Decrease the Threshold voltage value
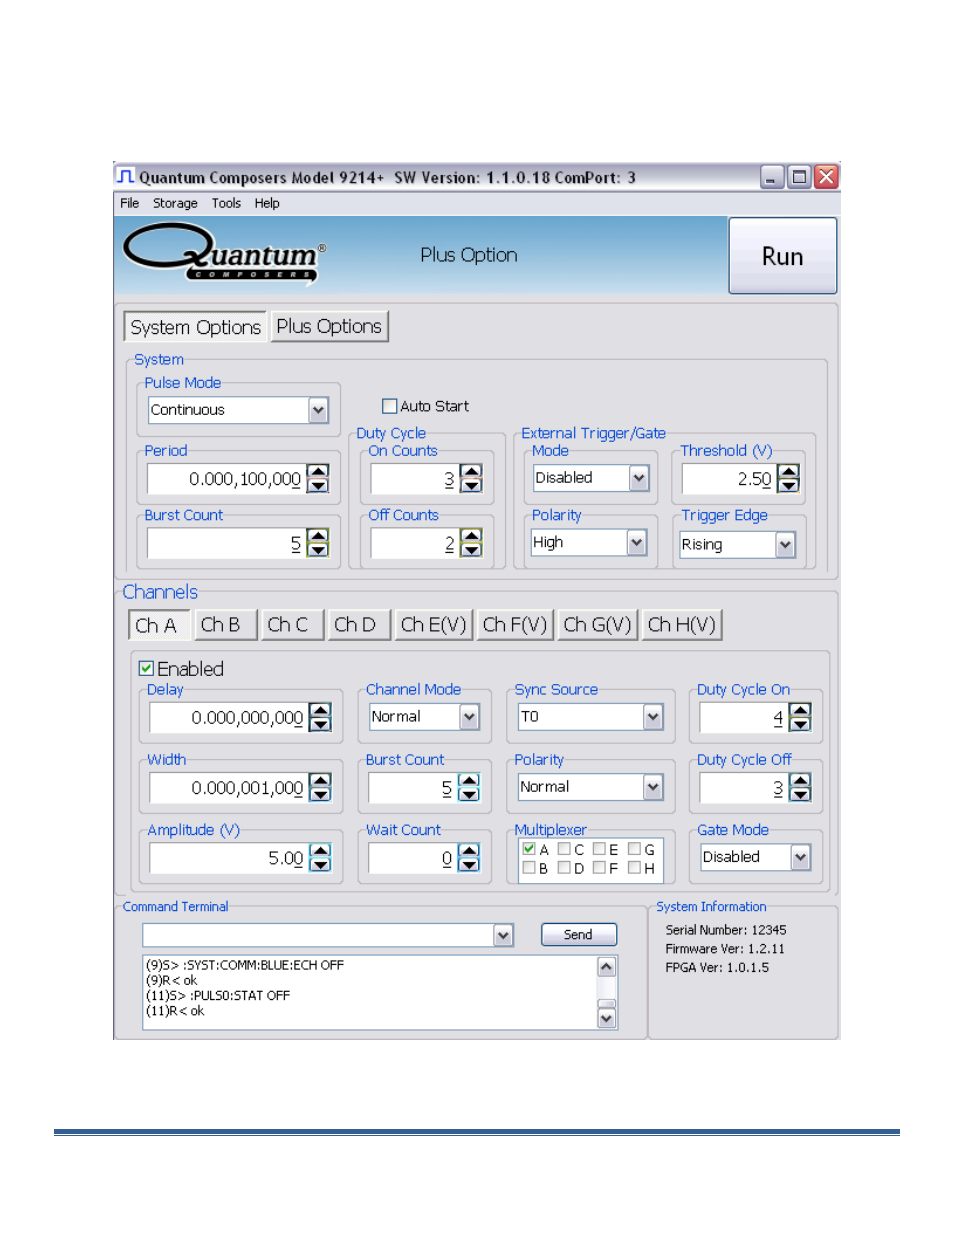Image resolution: width=954 pixels, height=1235 pixels. coord(789,485)
